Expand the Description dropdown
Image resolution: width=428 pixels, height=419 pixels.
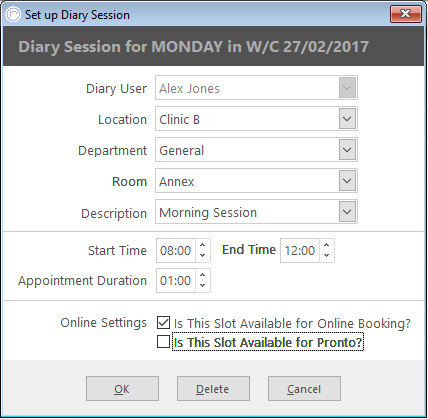tap(347, 212)
